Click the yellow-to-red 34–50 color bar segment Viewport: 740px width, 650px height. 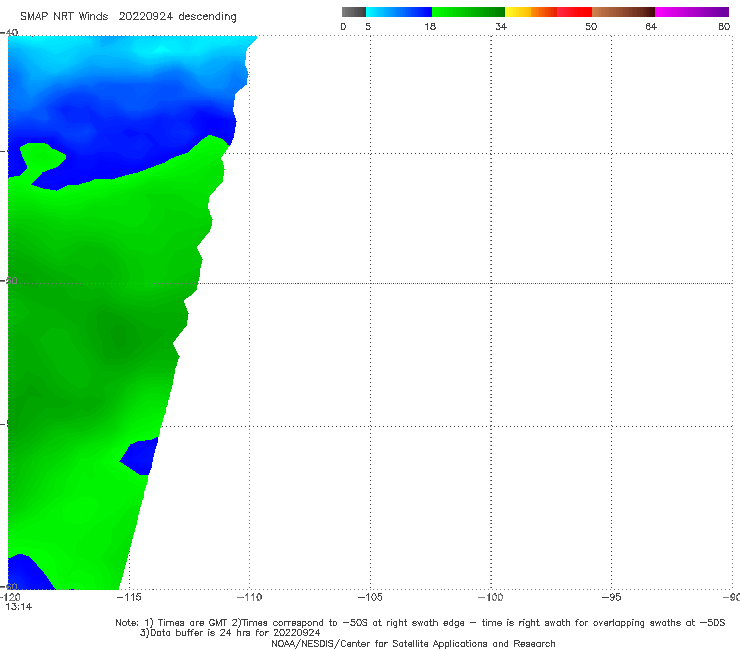548,12
